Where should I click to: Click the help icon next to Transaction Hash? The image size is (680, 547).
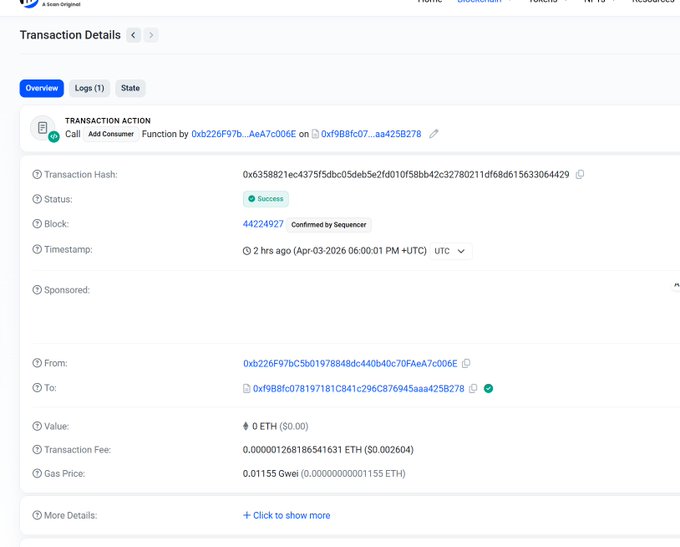click(x=37, y=175)
